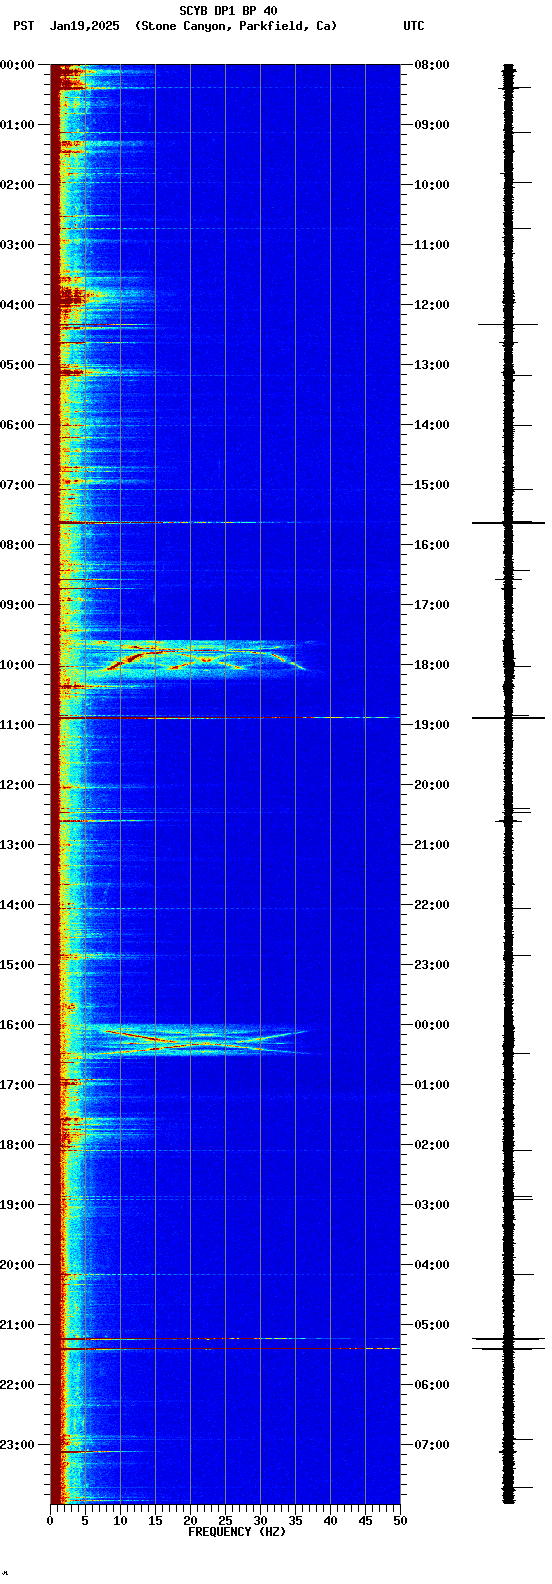Click the frequency axis value '40'
The image size is (552, 1584).
pos(330,1521)
